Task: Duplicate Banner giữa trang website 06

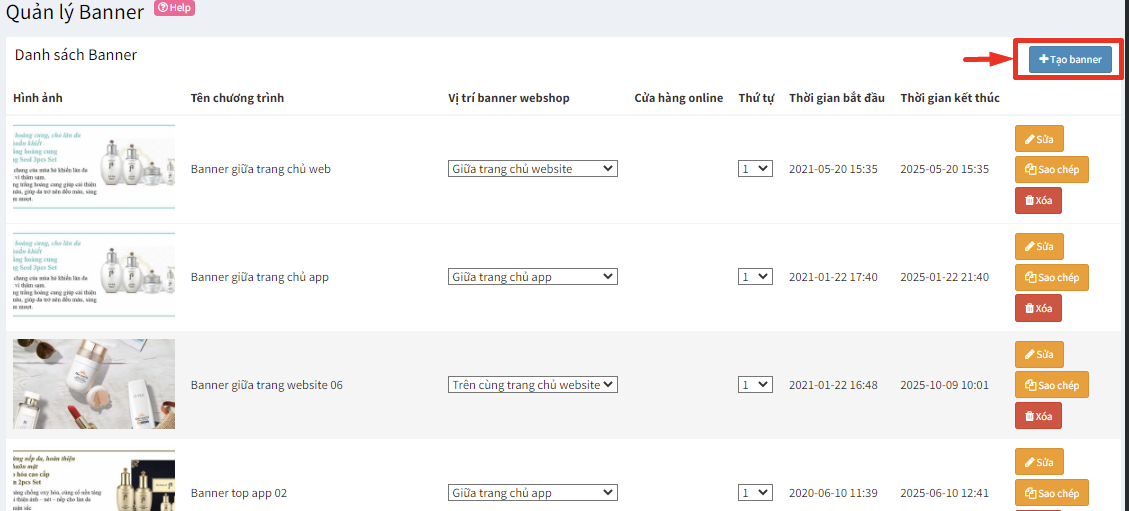Action: pos(1051,385)
